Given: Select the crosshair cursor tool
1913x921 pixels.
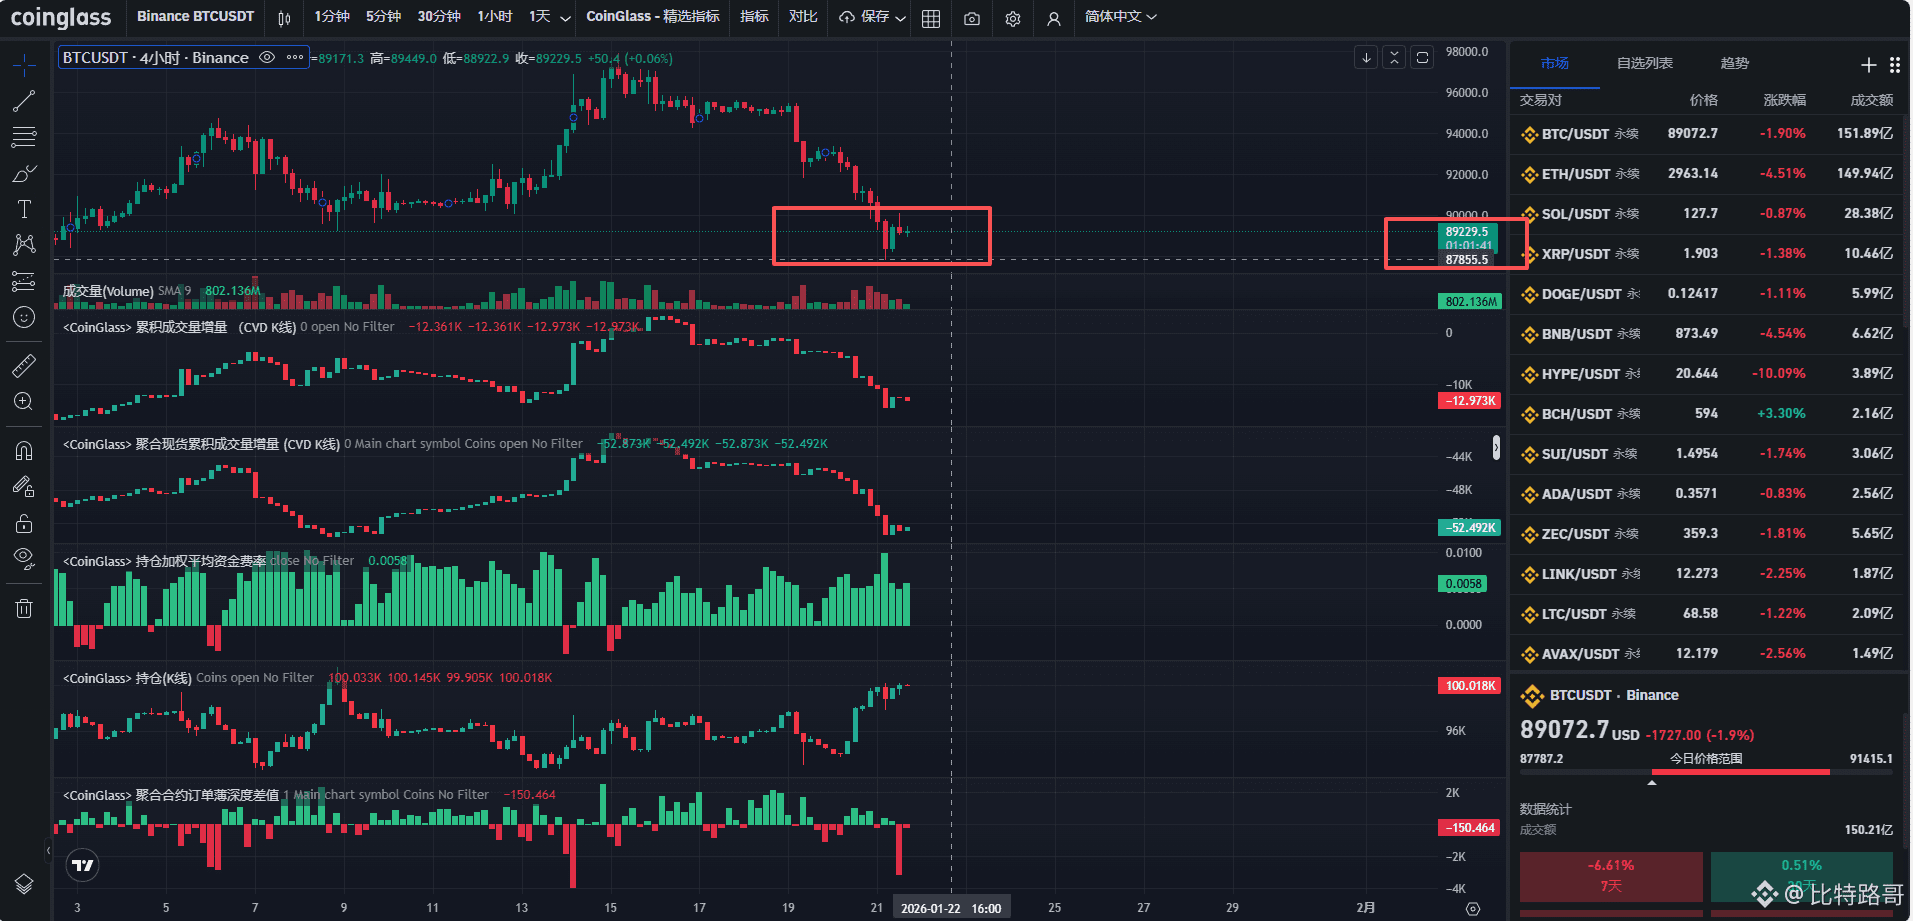Looking at the screenshot, I should click(x=24, y=63).
